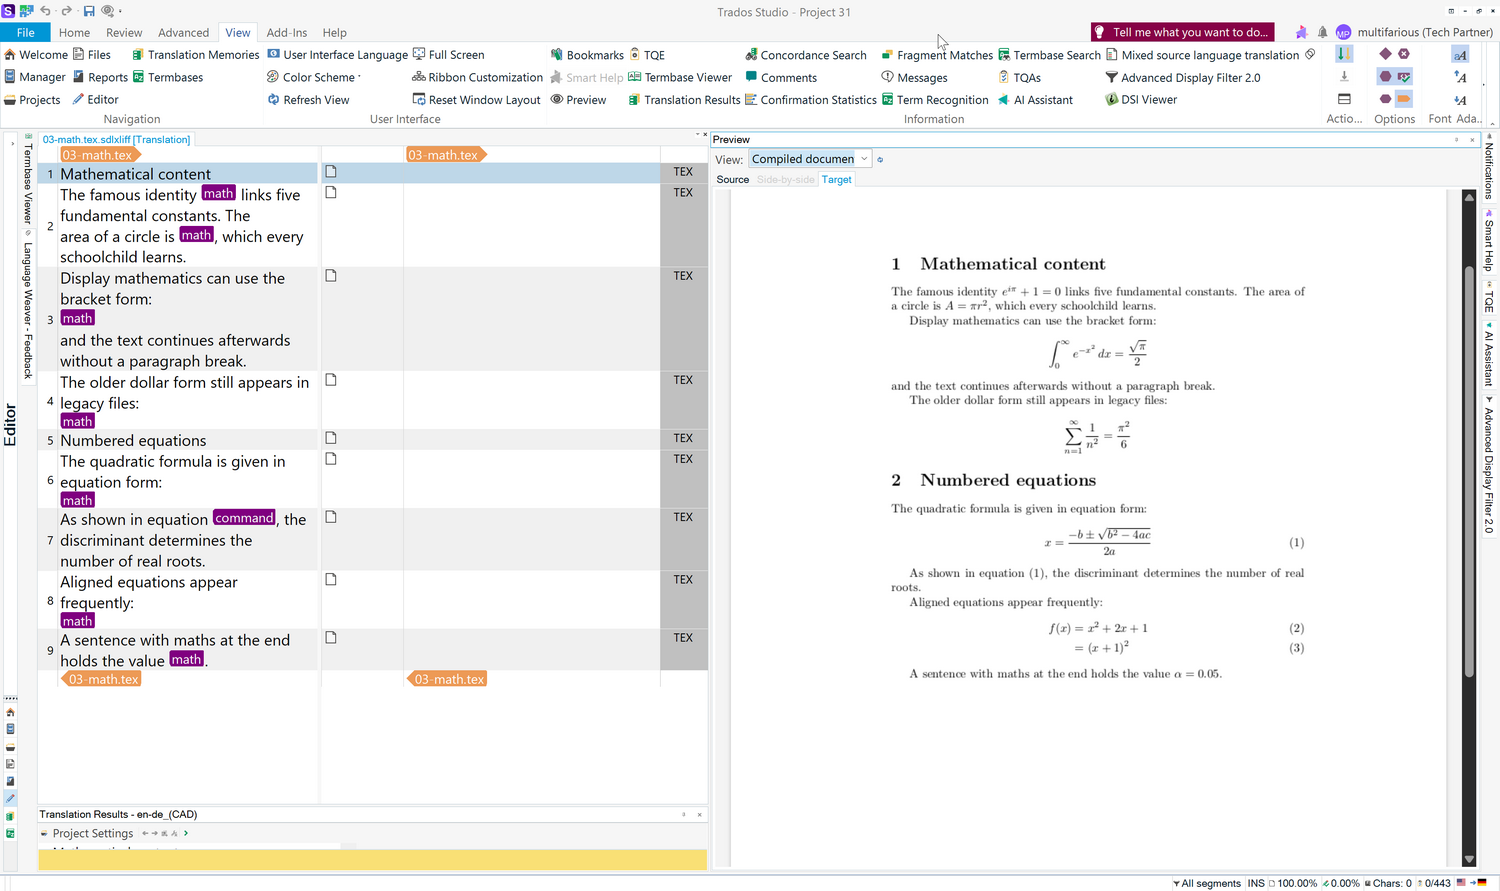Image resolution: width=1500 pixels, height=891 pixels.
Task: Open Ribbon Customization
Action: pos(477,77)
